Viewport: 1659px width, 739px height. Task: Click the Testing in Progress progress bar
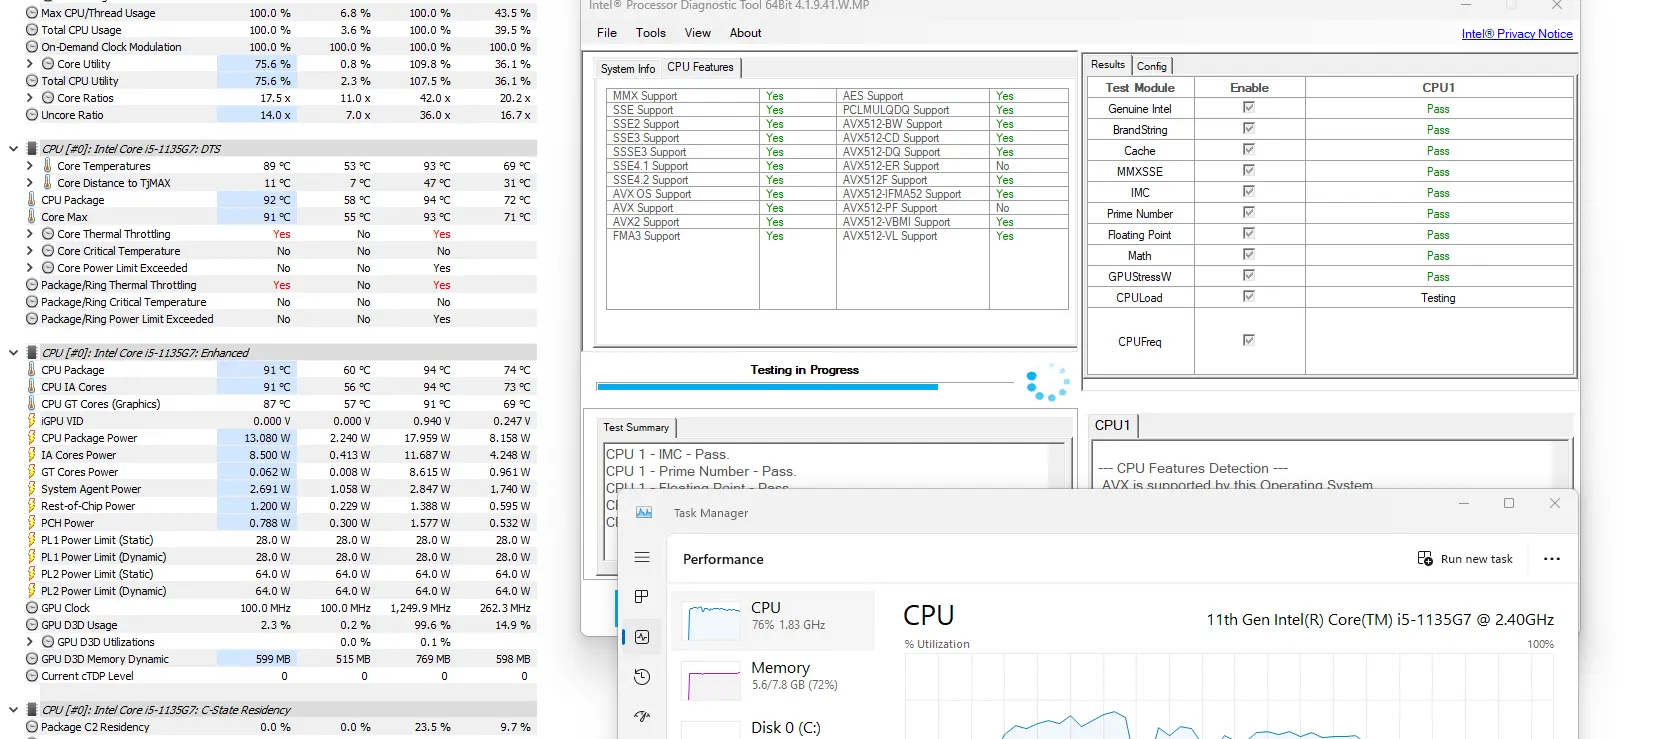click(805, 386)
